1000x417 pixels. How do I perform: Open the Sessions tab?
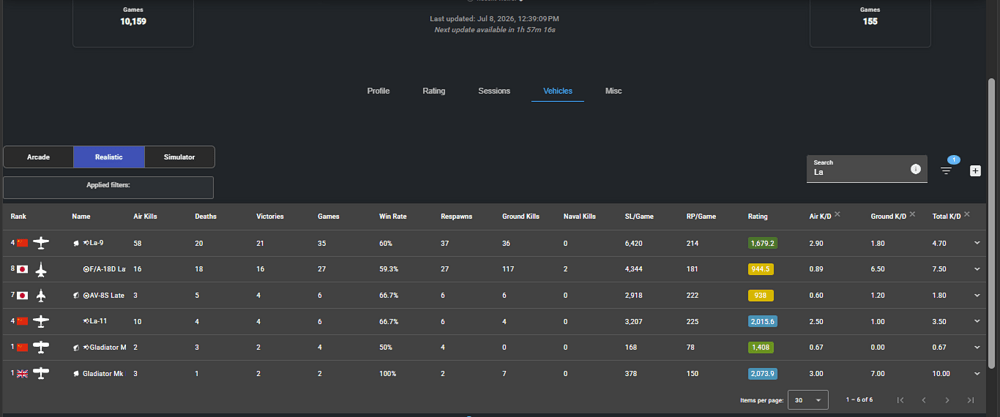(x=494, y=91)
